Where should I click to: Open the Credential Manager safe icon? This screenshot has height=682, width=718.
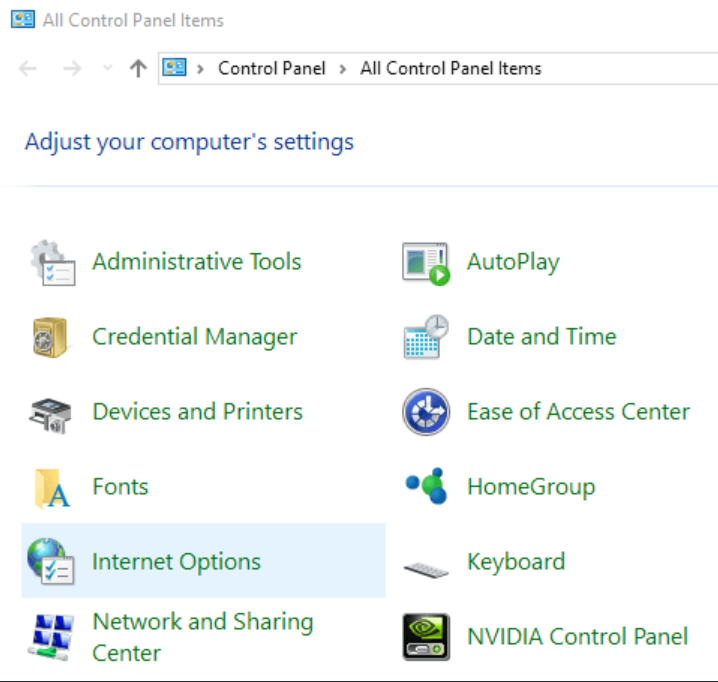click(50, 337)
